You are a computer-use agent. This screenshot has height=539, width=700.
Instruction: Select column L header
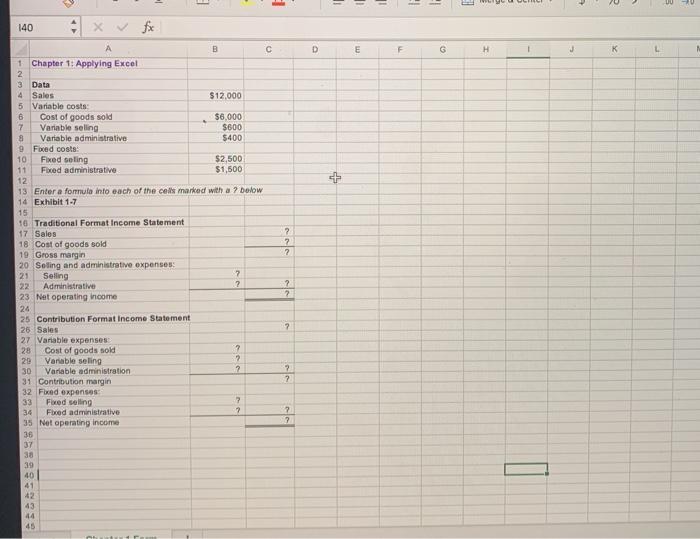coord(657,49)
